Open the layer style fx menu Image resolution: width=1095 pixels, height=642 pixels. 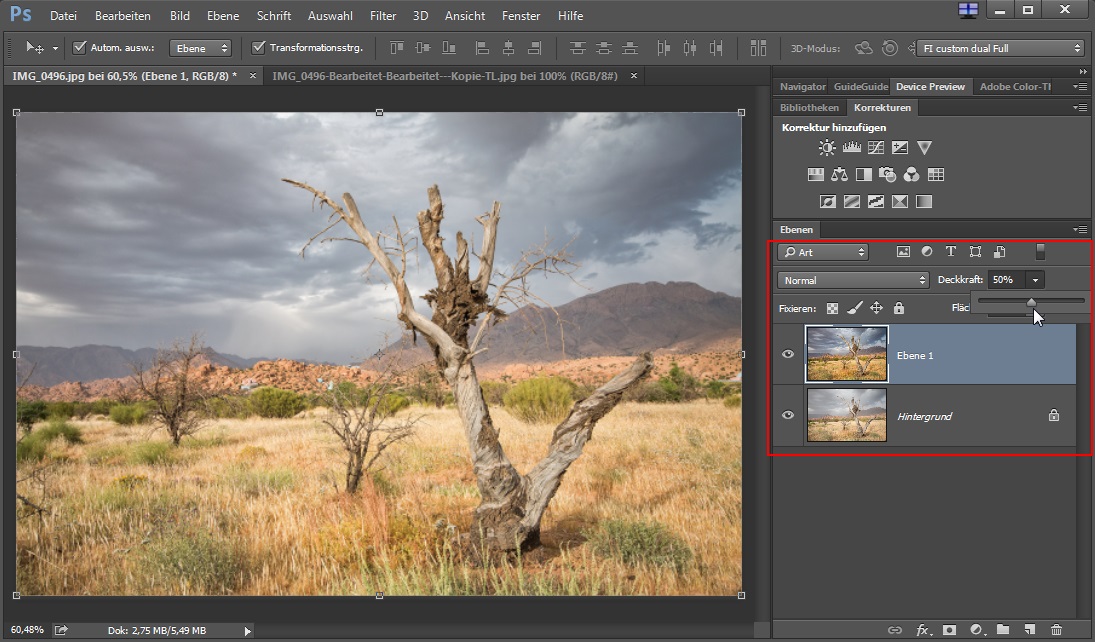point(923,630)
